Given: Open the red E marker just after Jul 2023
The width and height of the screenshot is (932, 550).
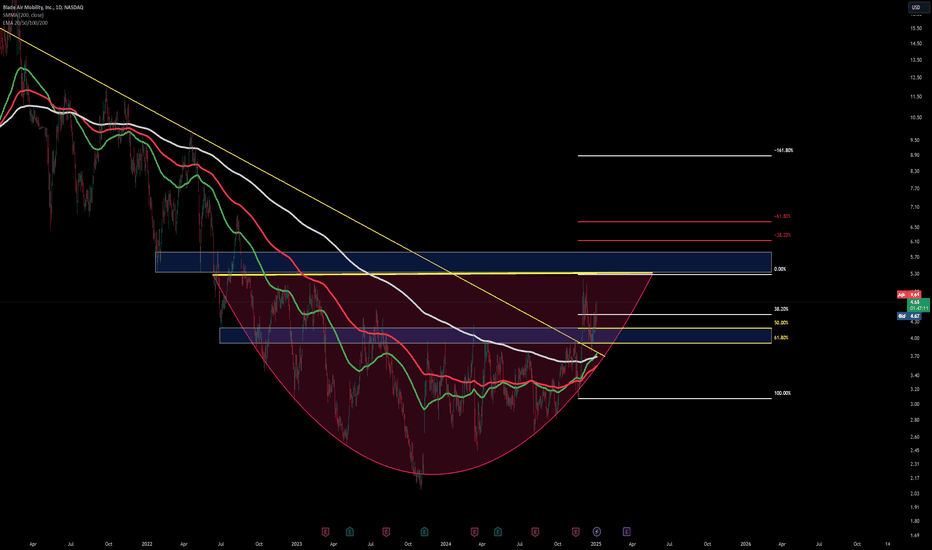Looking at the screenshot, I should (386, 532).
